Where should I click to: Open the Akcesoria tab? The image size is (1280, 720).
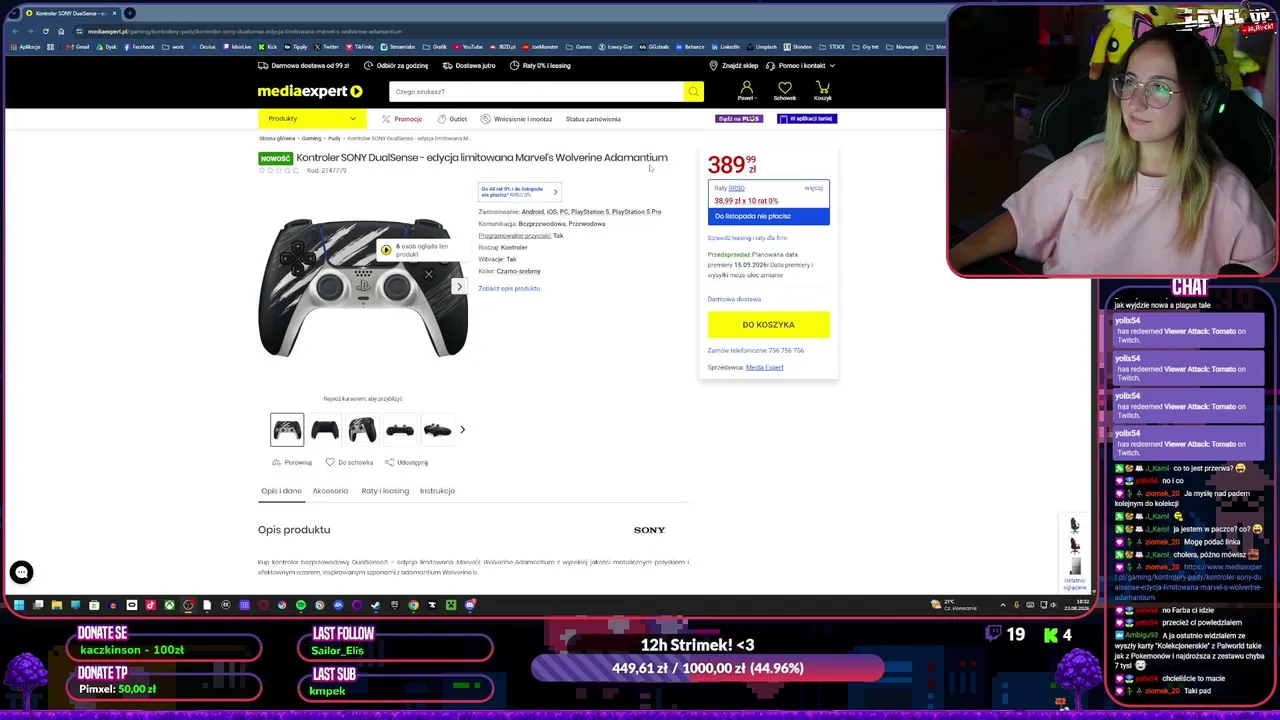330,491
